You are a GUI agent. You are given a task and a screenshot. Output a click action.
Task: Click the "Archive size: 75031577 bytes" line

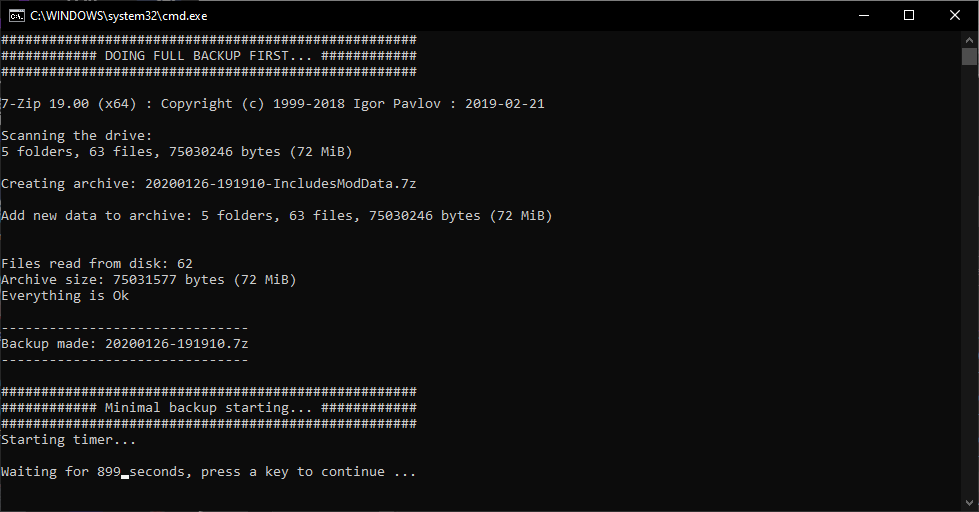(x=149, y=280)
